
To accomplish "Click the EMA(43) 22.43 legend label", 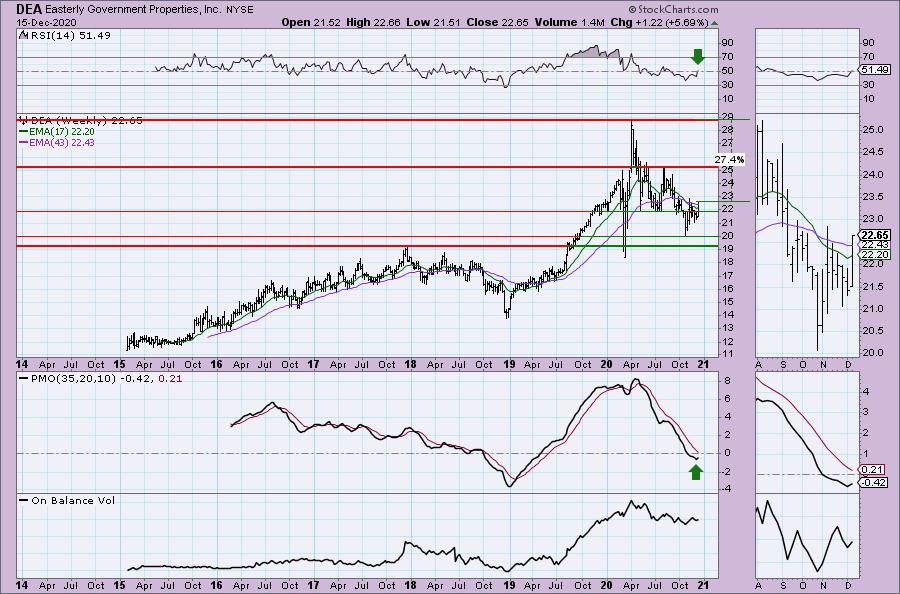I will 62,142.
